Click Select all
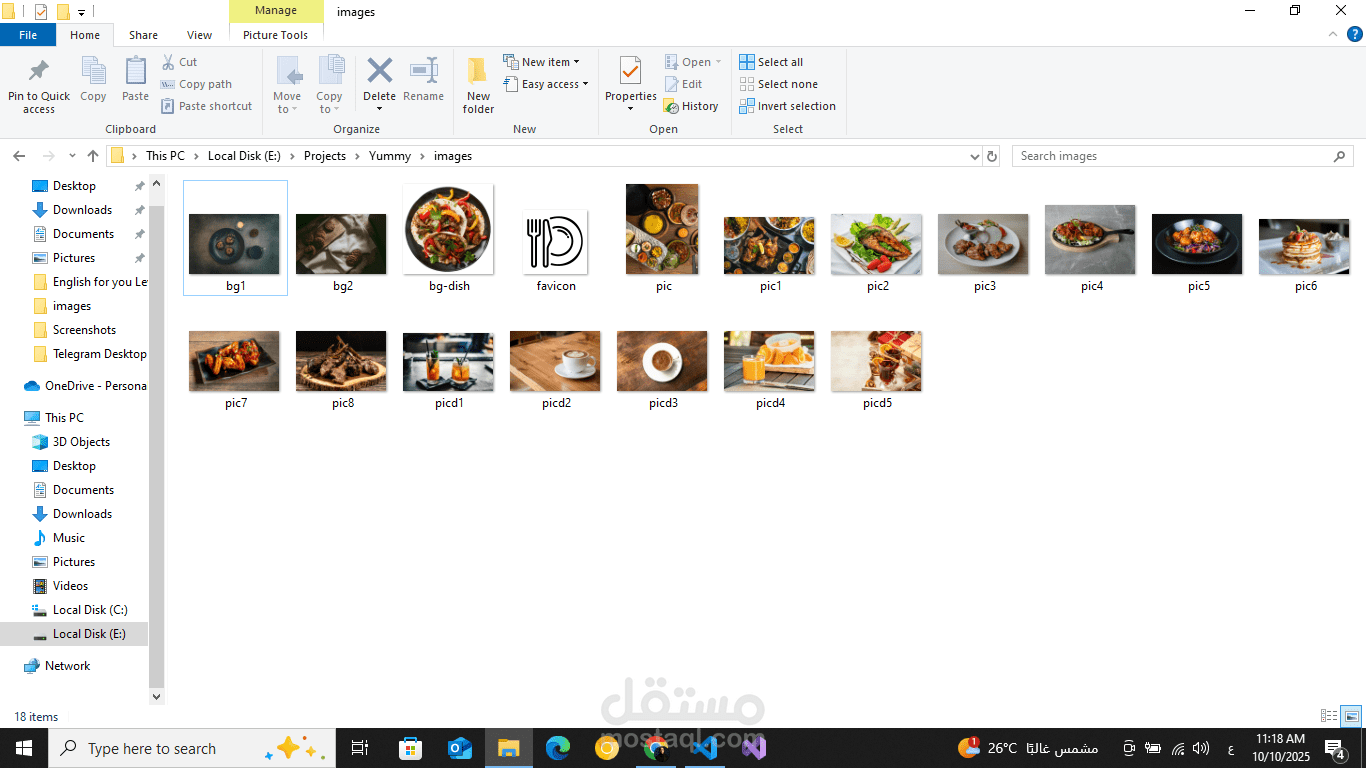1366x768 pixels. [x=771, y=62]
